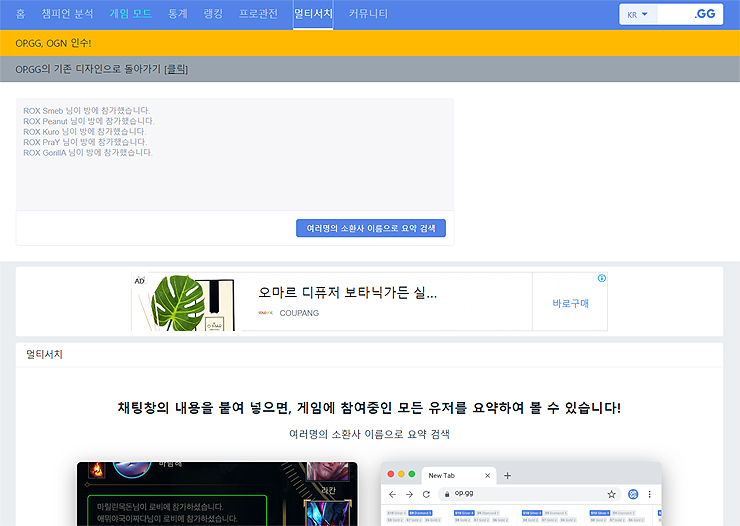Open the 프로관전 page
The image size is (740, 526).
[x=258, y=14]
